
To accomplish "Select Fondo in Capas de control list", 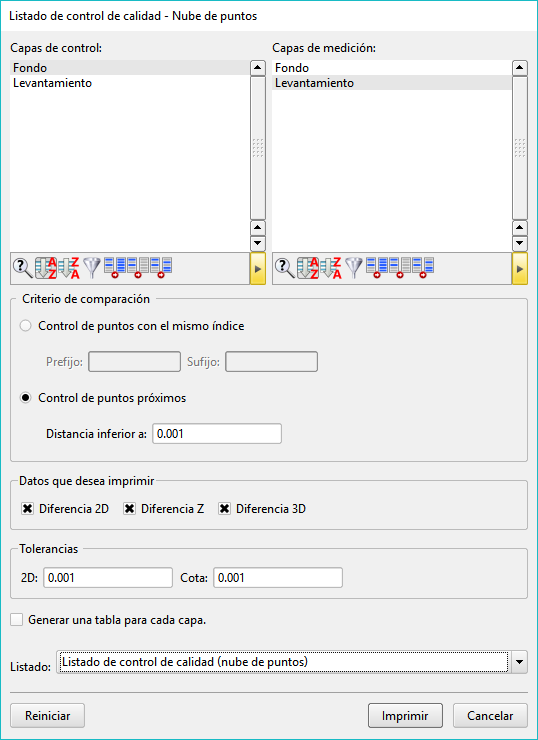I will click(x=129, y=67).
